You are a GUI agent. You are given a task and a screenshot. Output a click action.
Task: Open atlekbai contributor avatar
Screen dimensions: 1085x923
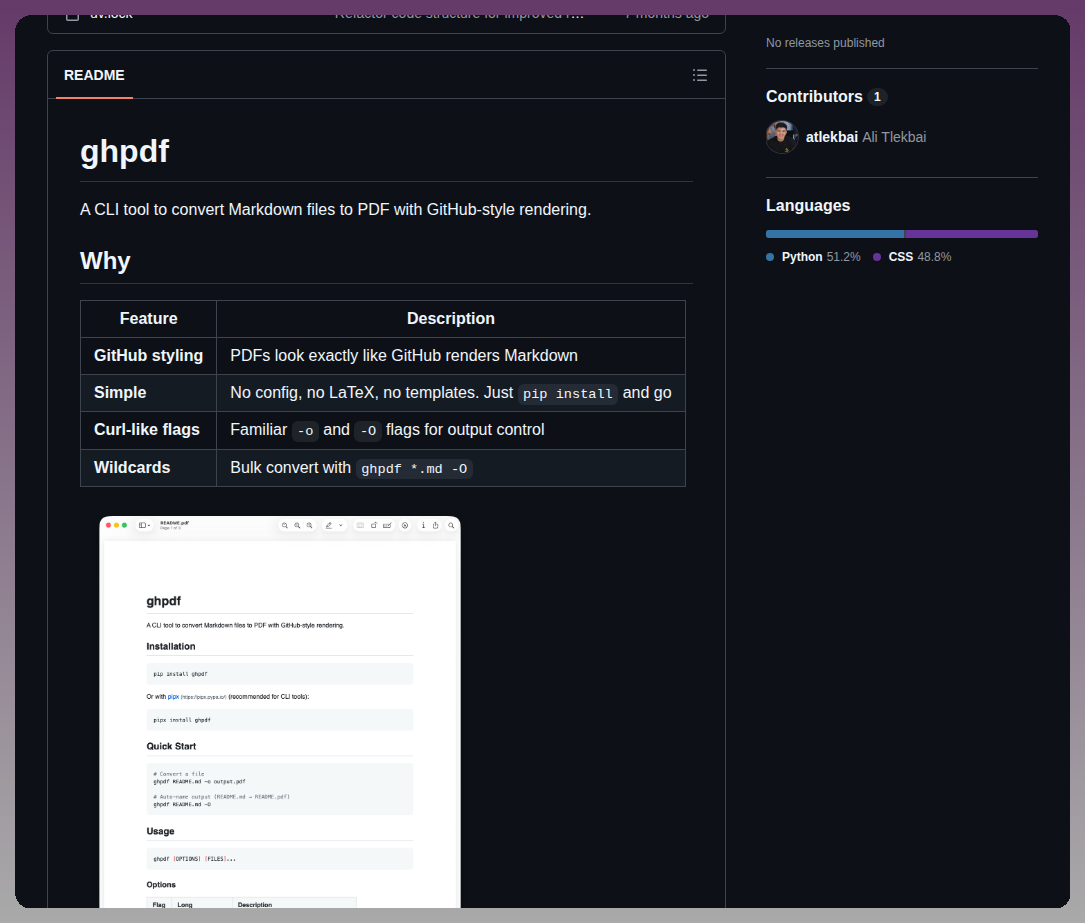tap(782, 137)
